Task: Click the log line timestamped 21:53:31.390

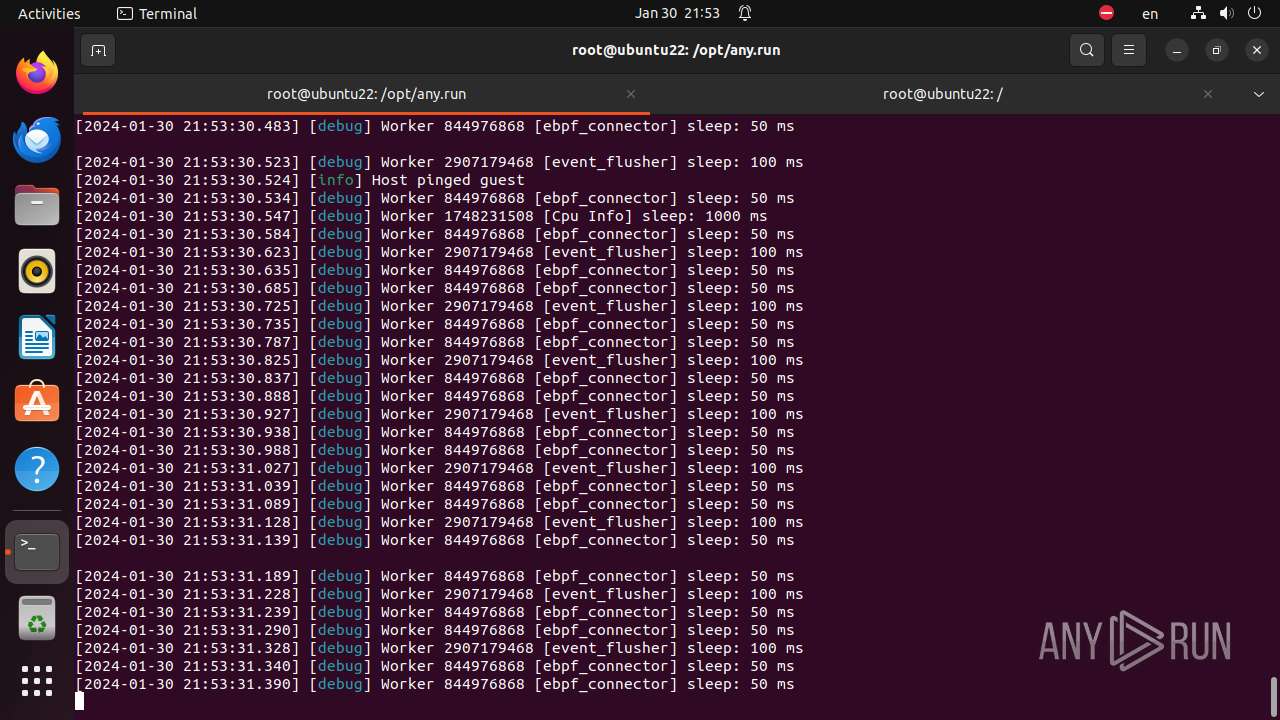Action: tap(435, 684)
